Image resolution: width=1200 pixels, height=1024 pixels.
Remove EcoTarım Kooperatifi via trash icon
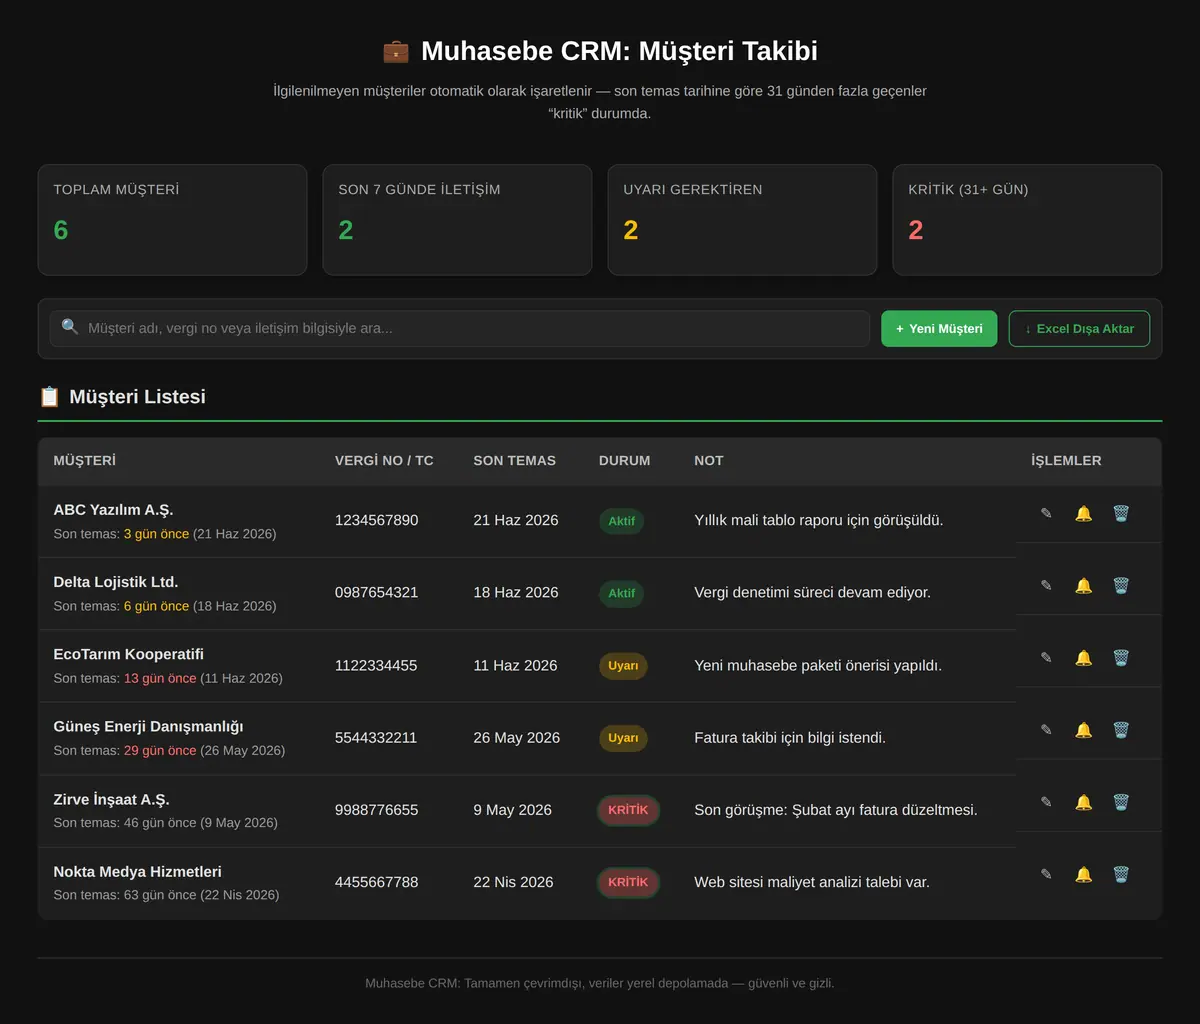[x=1121, y=657]
